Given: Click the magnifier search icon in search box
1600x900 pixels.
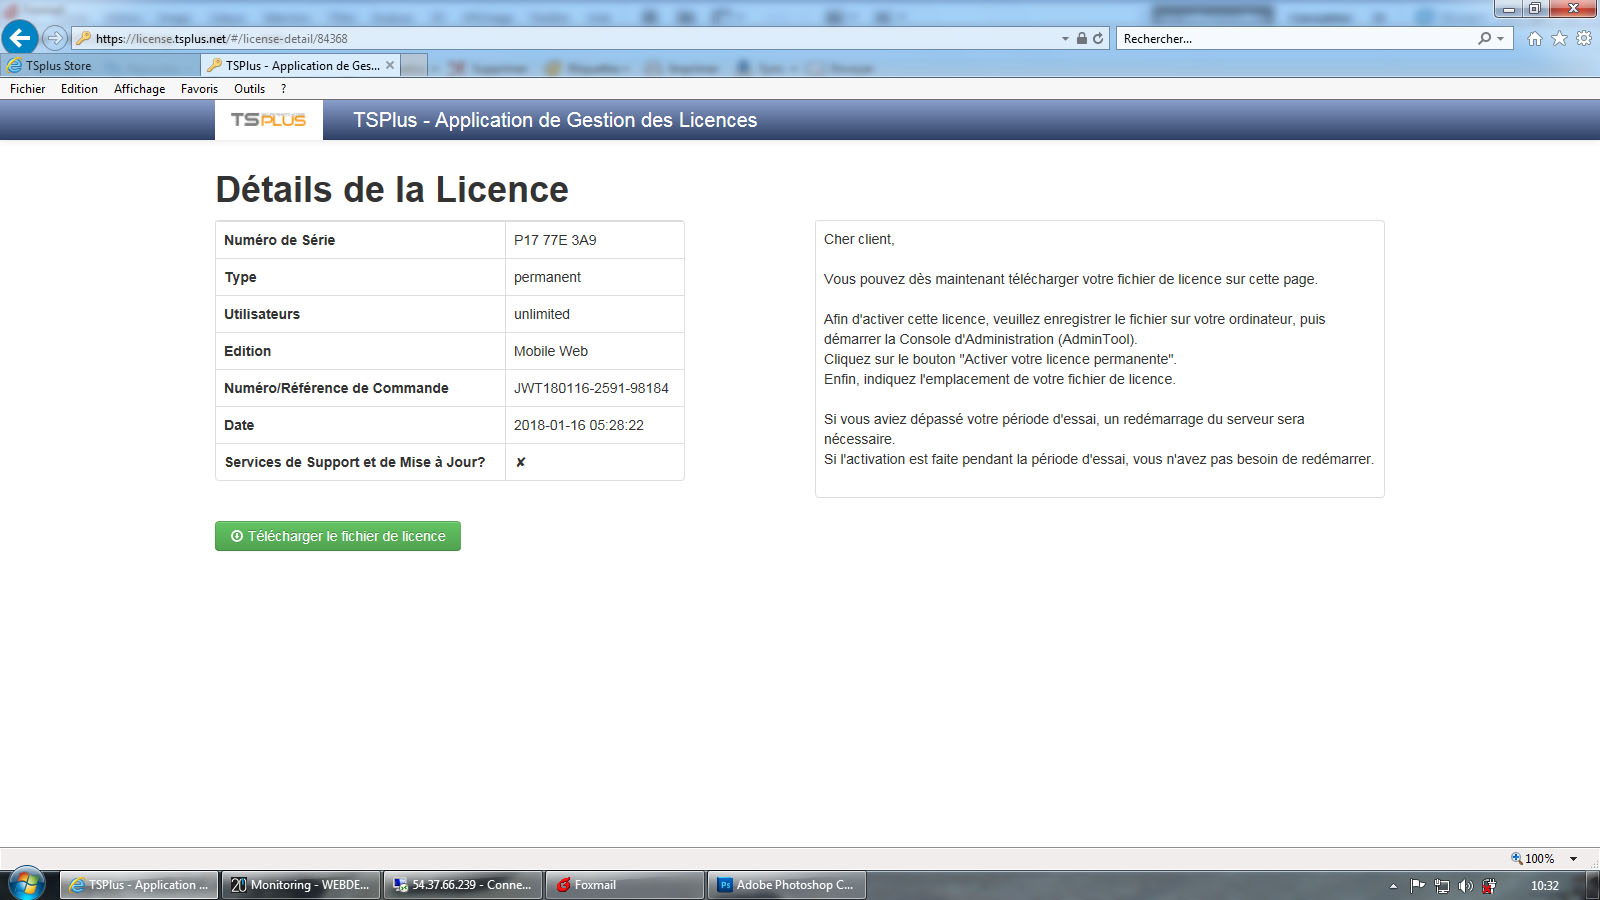Looking at the screenshot, I should click(1485, 38).
